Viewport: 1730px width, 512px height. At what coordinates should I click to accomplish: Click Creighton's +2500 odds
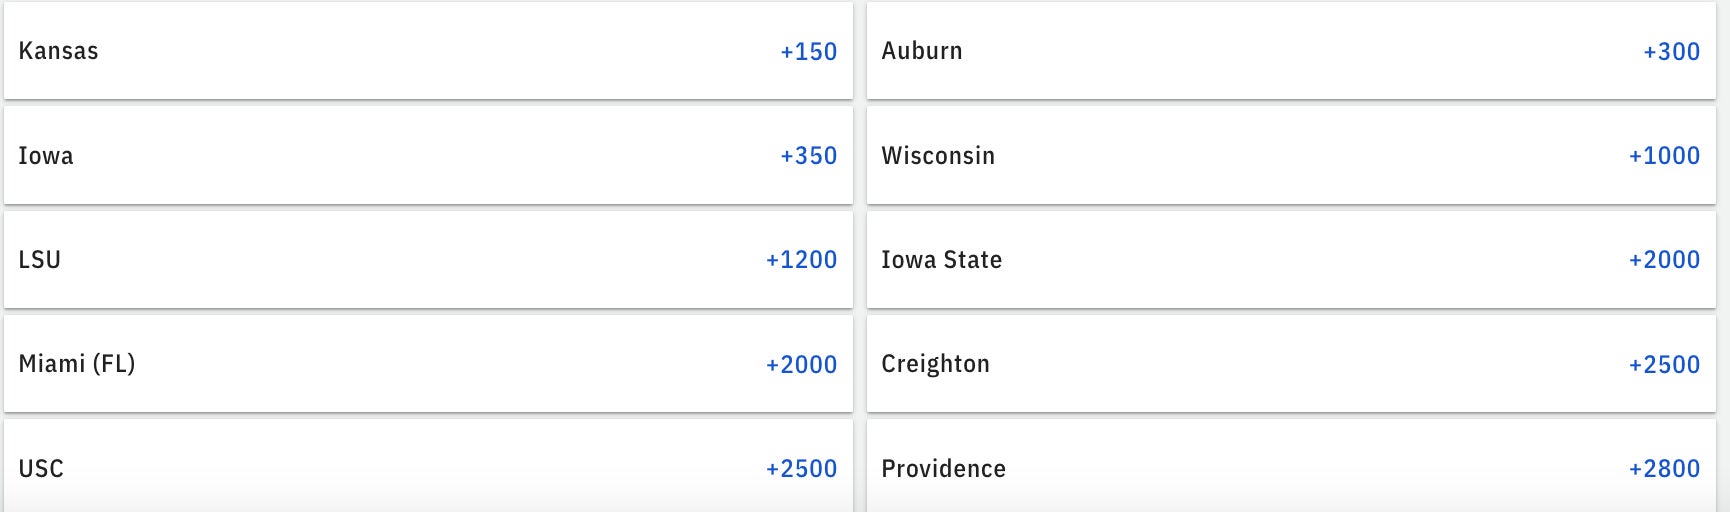pos(1664,364)
